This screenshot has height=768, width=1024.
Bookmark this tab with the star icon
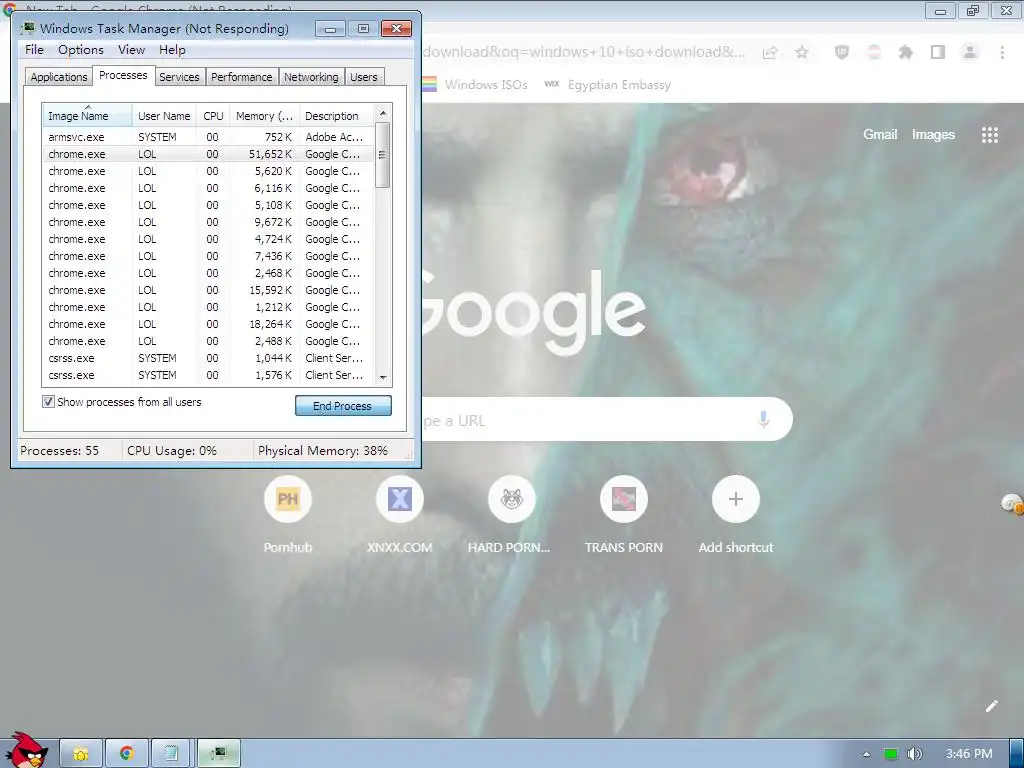(x=802, y=52)
